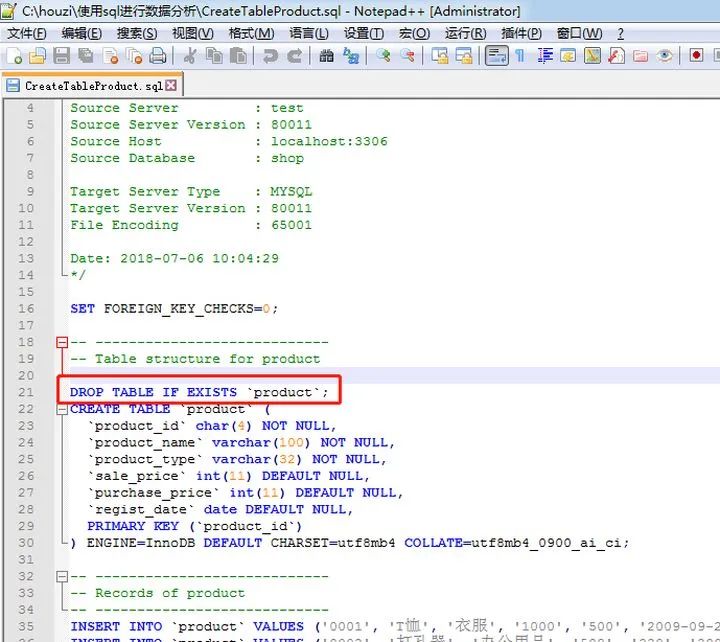This screenshot has height=642, width=720.
Task: Click the INSERT INTO line with '0001'
Action: click(395, 626)
